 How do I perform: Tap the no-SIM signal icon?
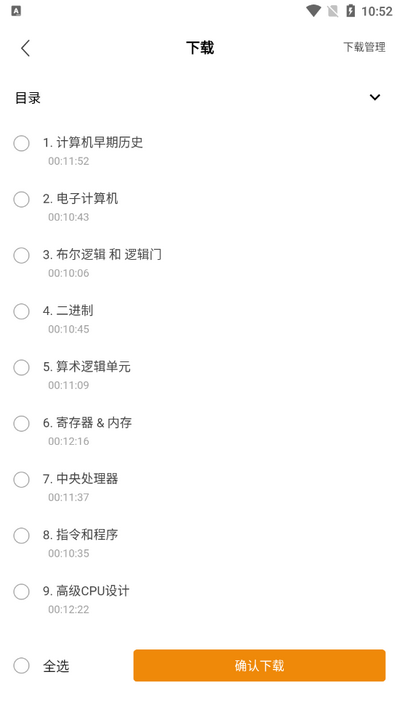pos(333,11)
